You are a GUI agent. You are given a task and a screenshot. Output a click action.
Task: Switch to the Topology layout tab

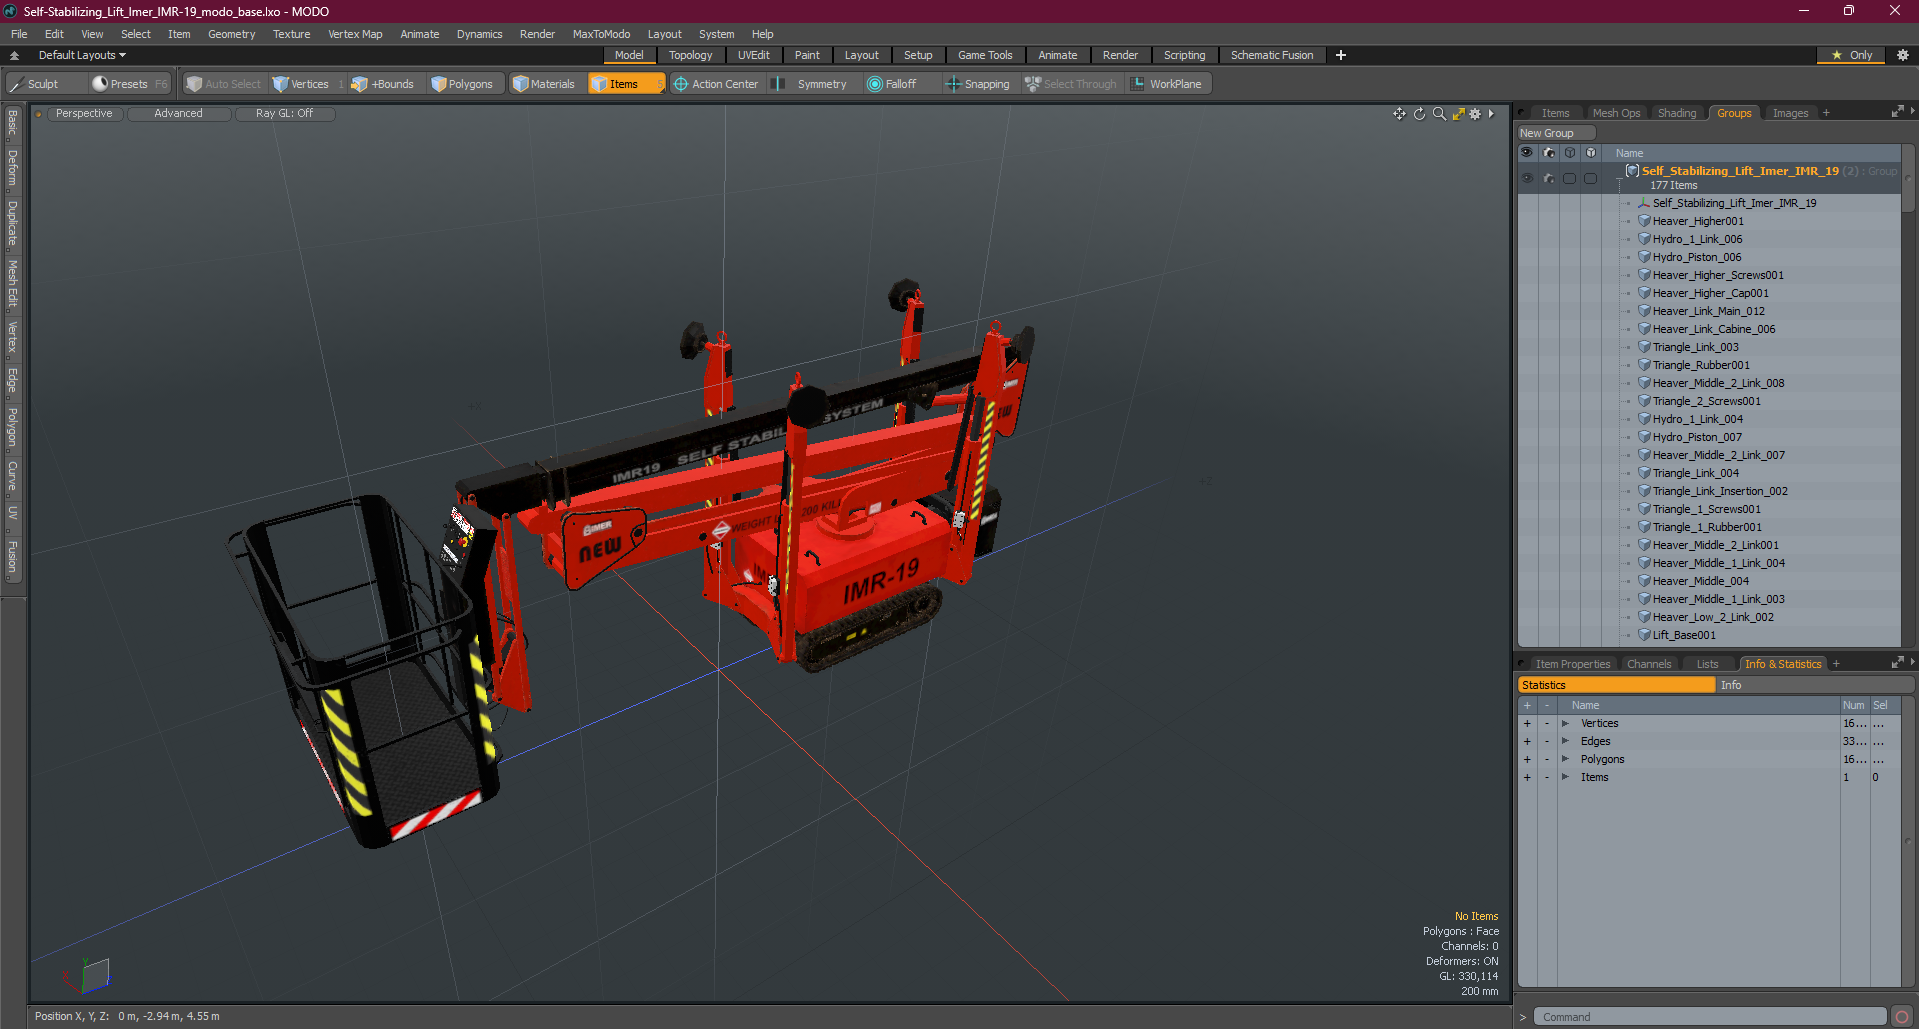(x=690, y=55)
